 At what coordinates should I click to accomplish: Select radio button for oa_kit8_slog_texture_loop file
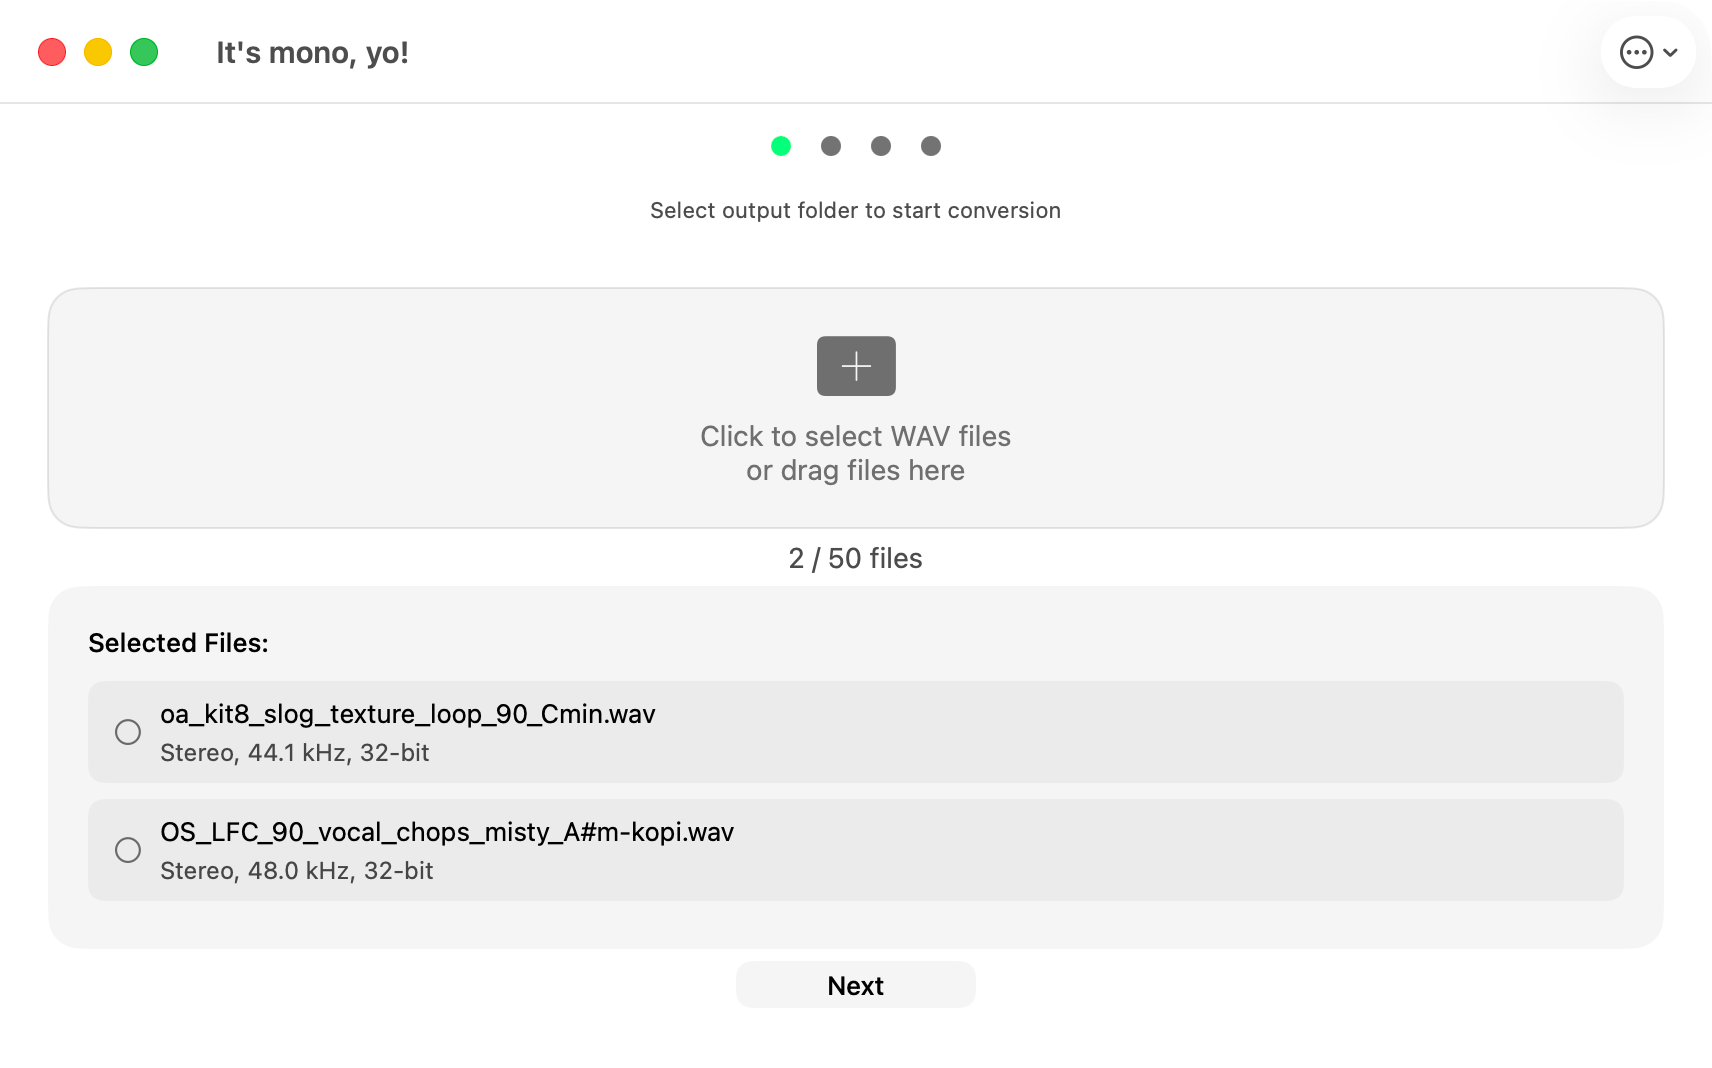pos(128,732)
